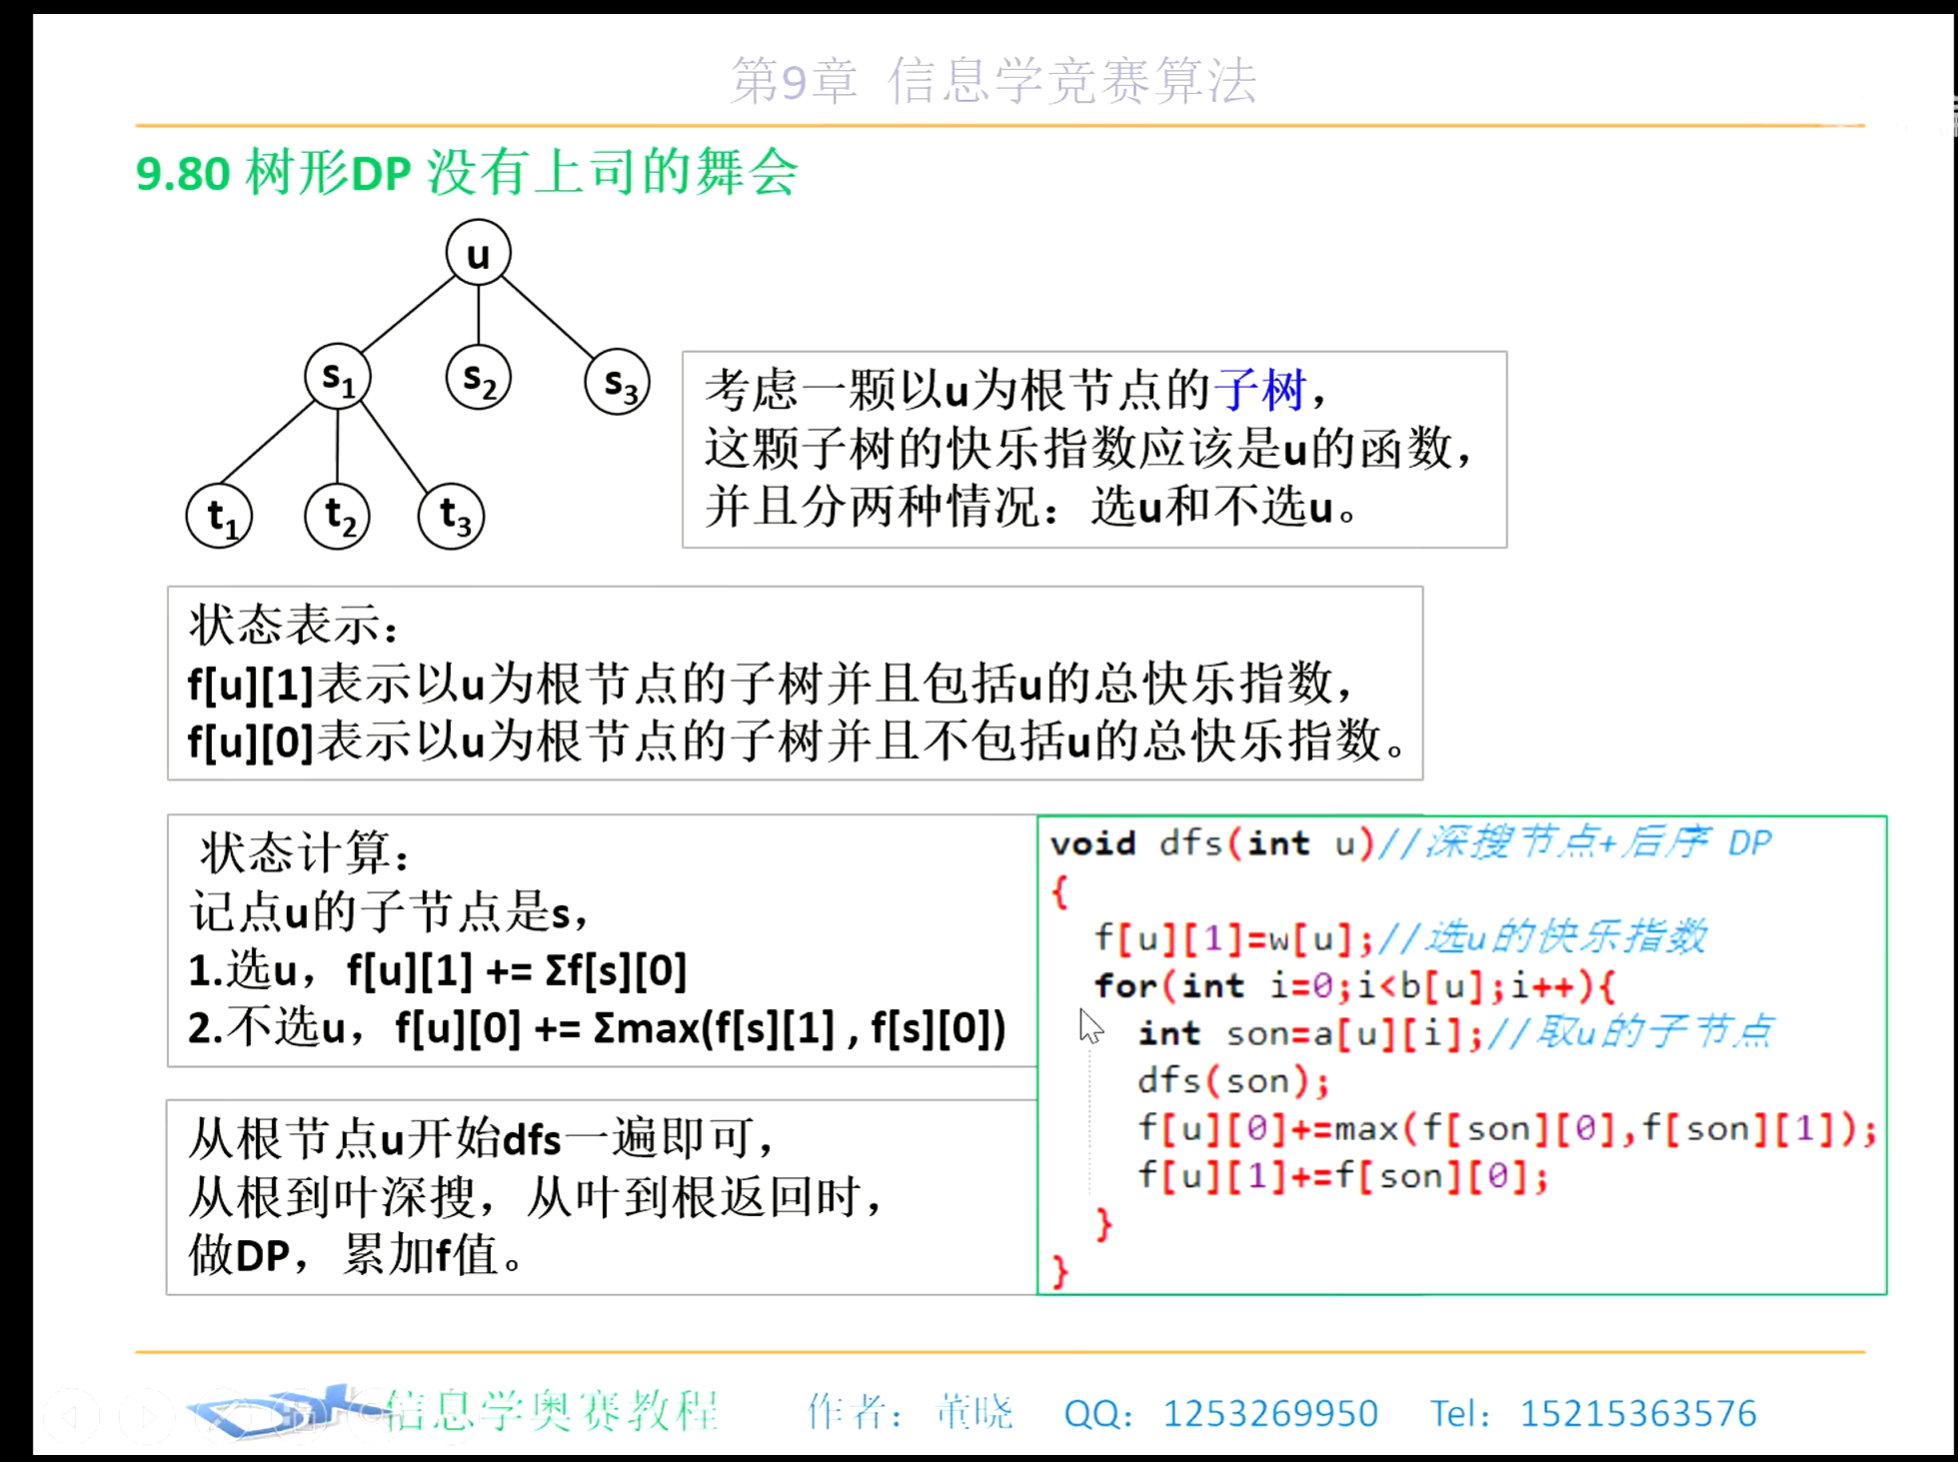
Task: Click the root node u circle
Action: pyautogui.click(x=478, y=254)
